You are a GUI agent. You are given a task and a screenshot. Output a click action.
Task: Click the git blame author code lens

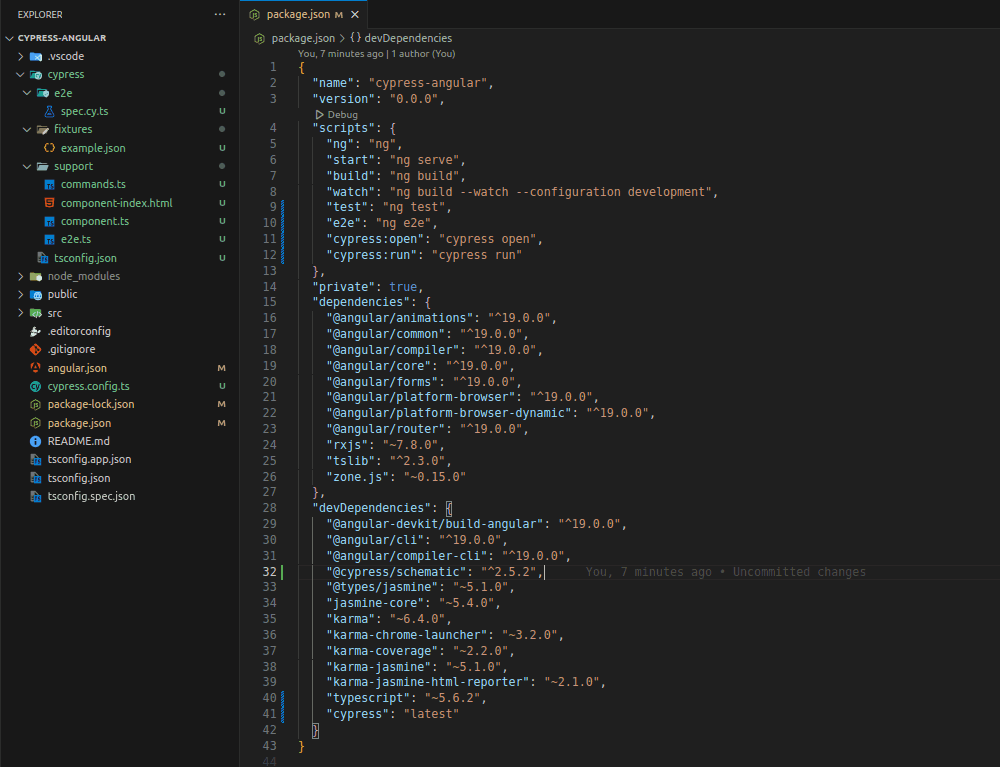tap(376, 54)
